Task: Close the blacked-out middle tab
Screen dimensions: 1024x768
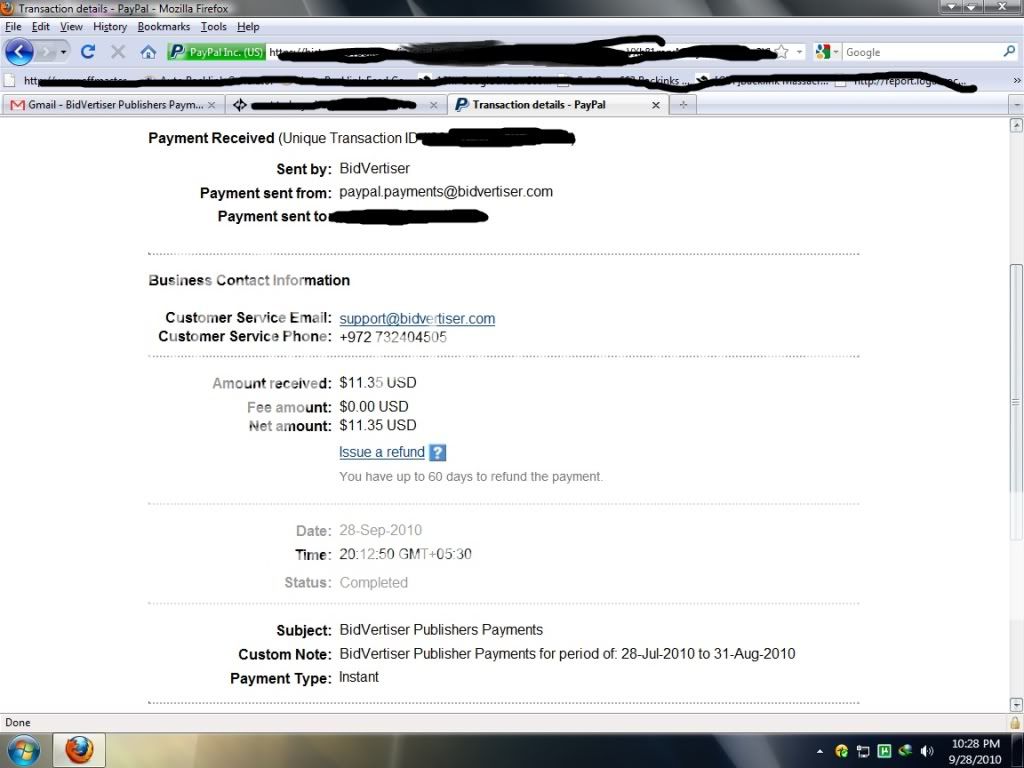Action: coord(434,105)
